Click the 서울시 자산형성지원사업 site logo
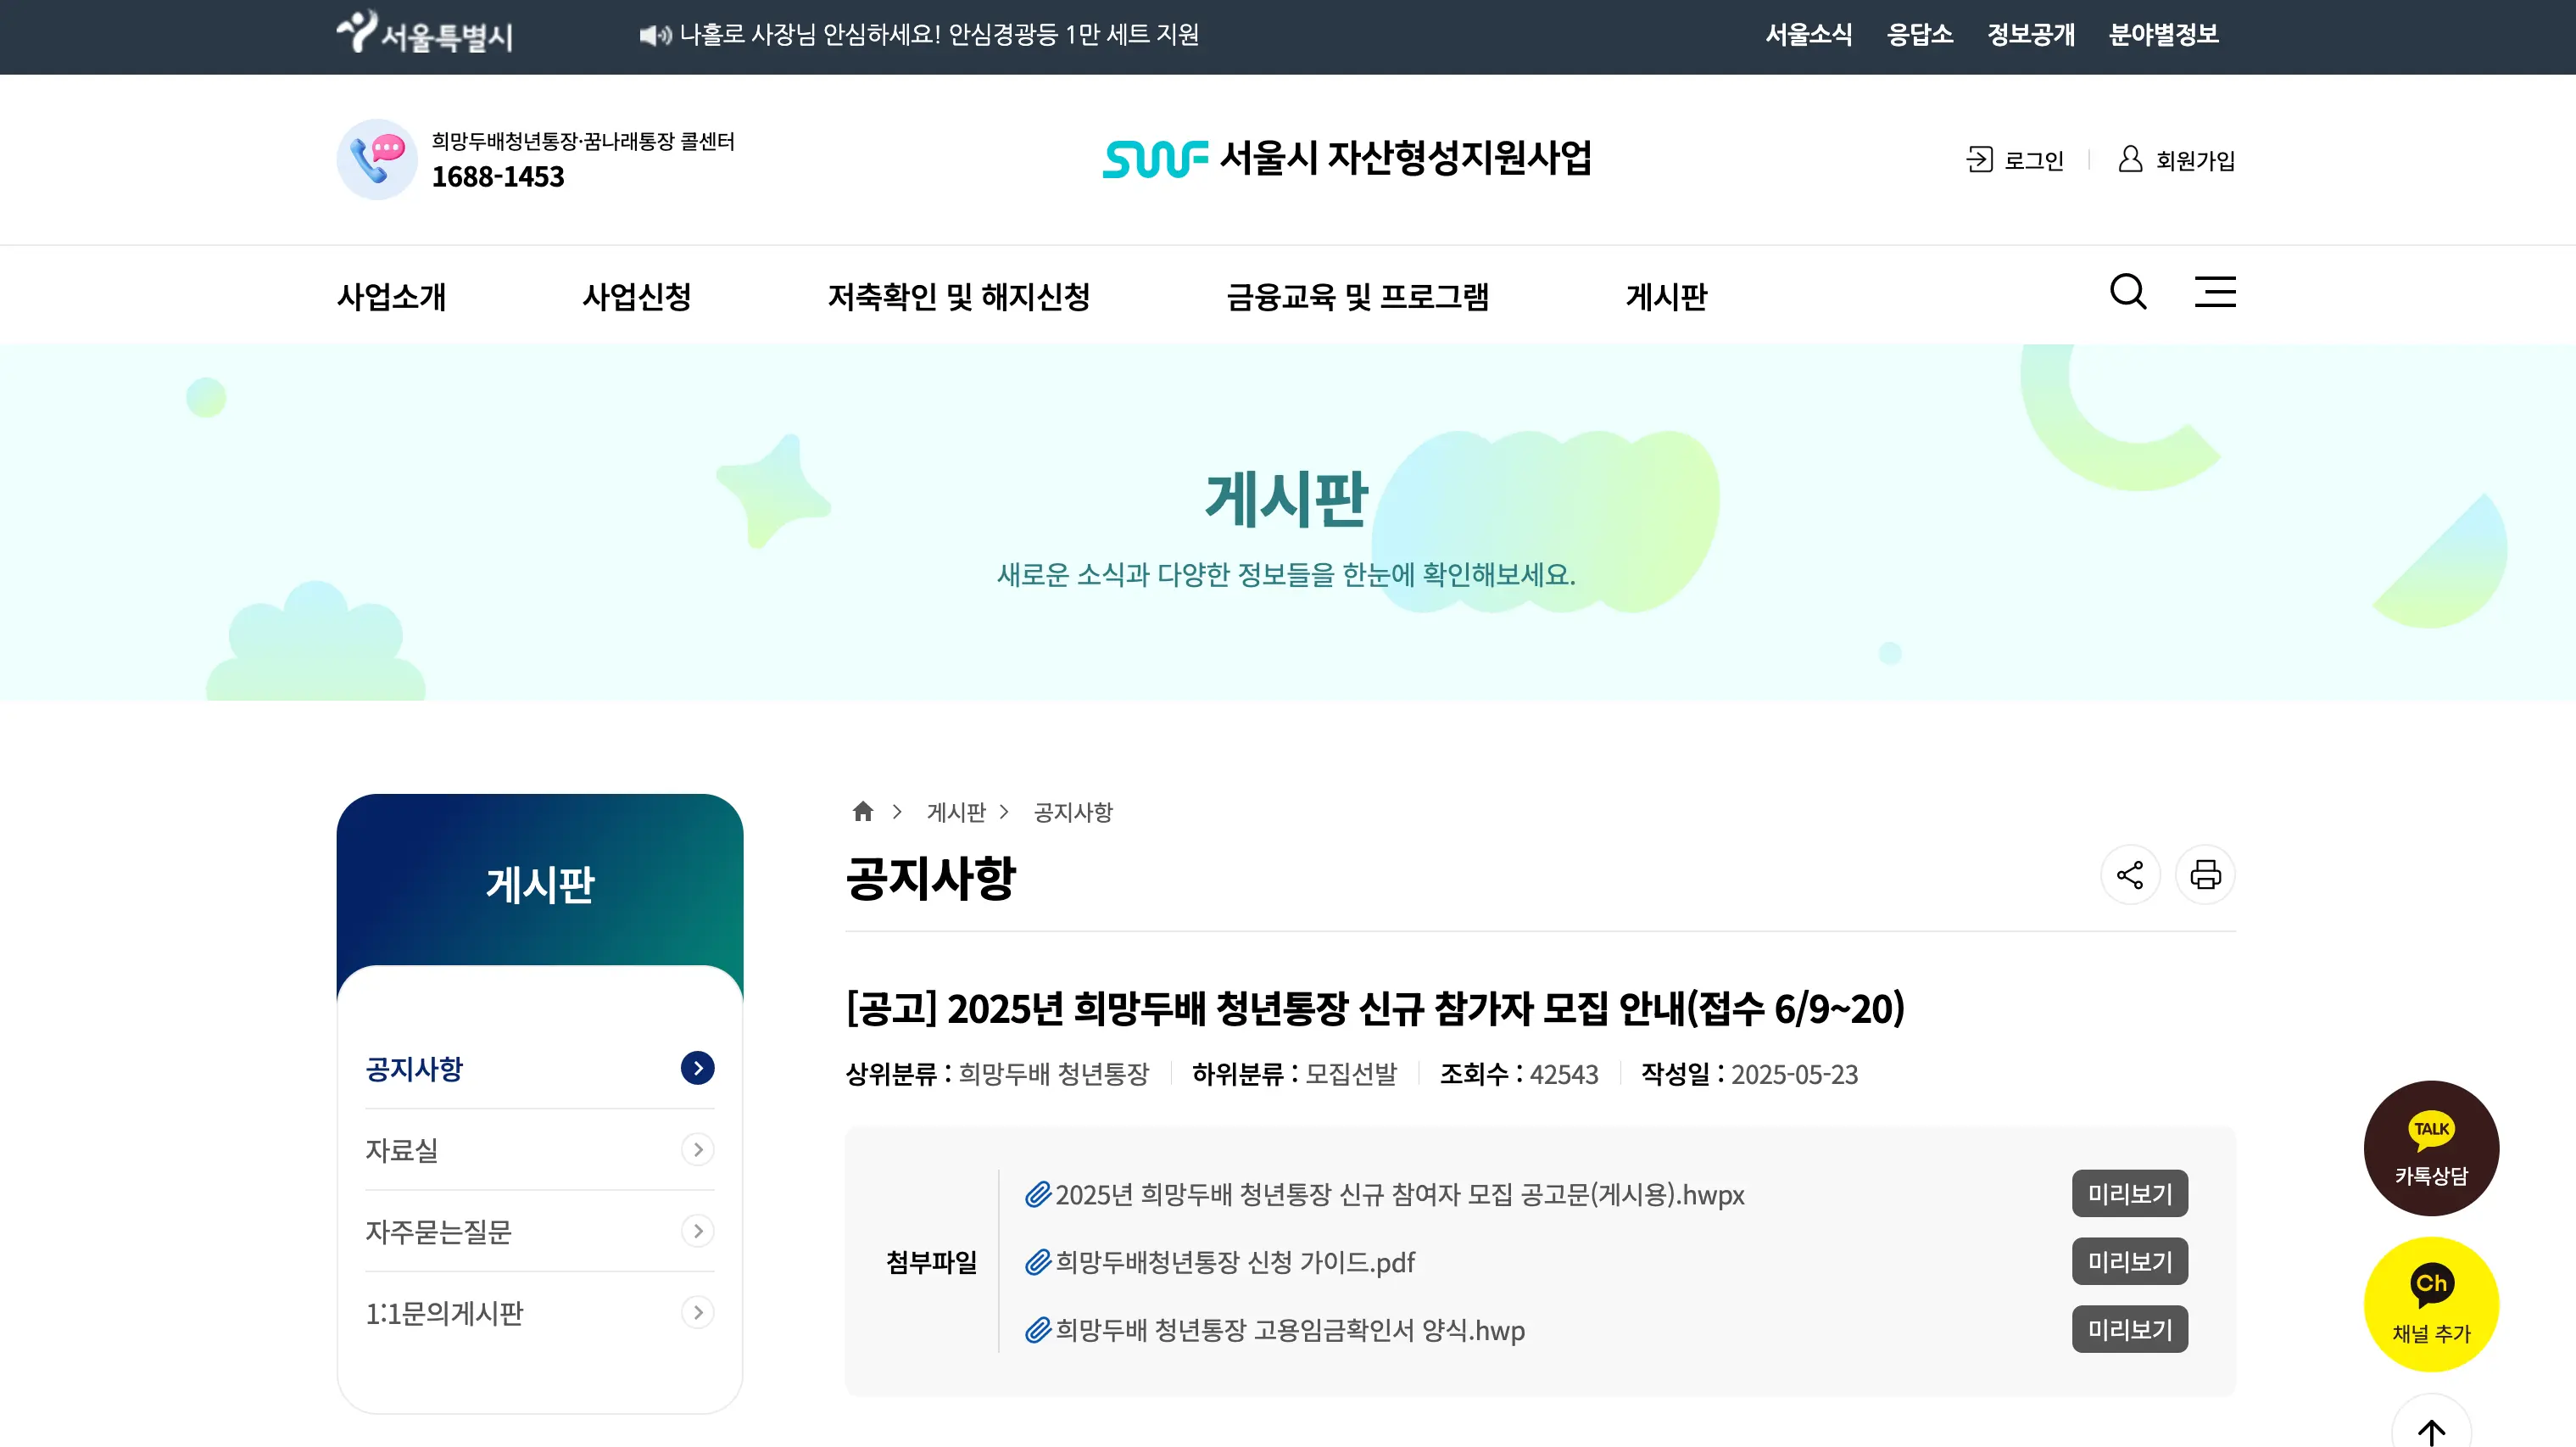This screenshot has height=1447, width=2576. 1347,158
